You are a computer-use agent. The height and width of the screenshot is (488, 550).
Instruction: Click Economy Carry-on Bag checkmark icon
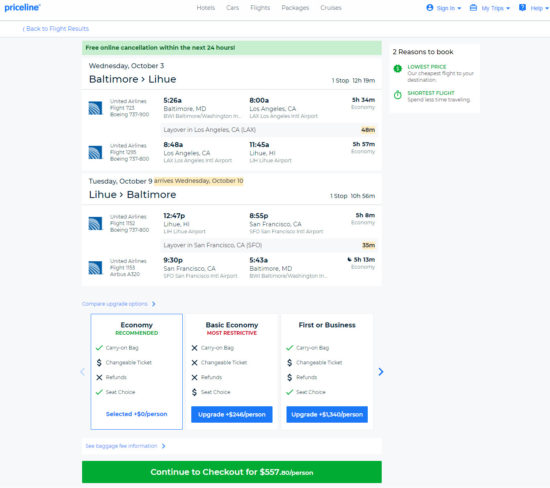coord(99,348)
